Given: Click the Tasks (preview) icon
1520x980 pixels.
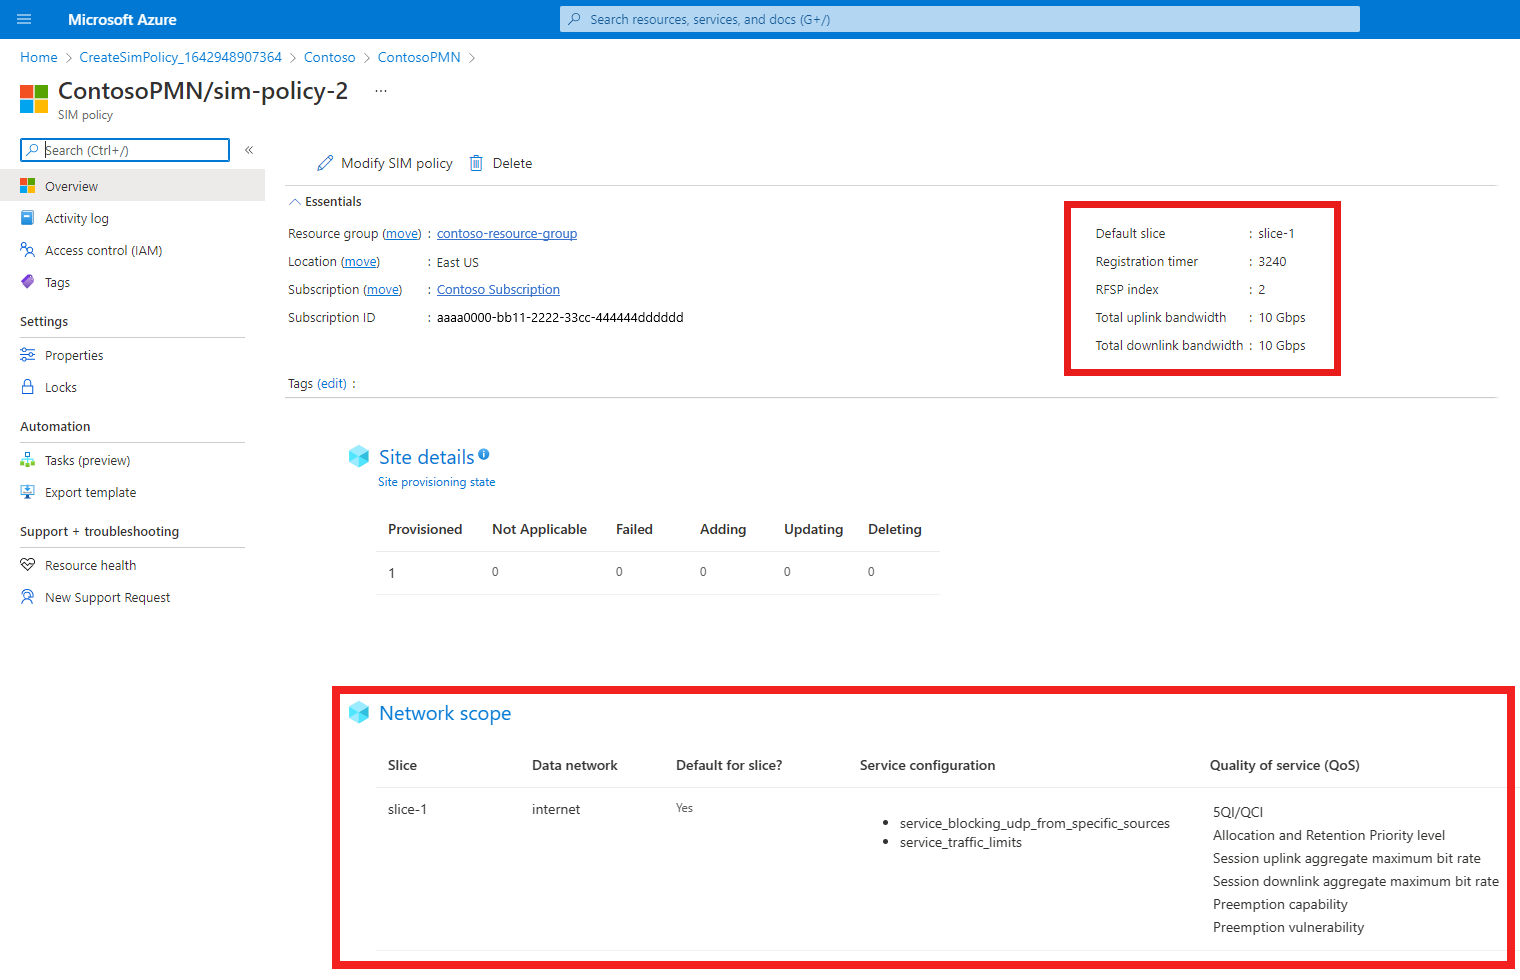Looking at the screenshot, I should point(28,460).
